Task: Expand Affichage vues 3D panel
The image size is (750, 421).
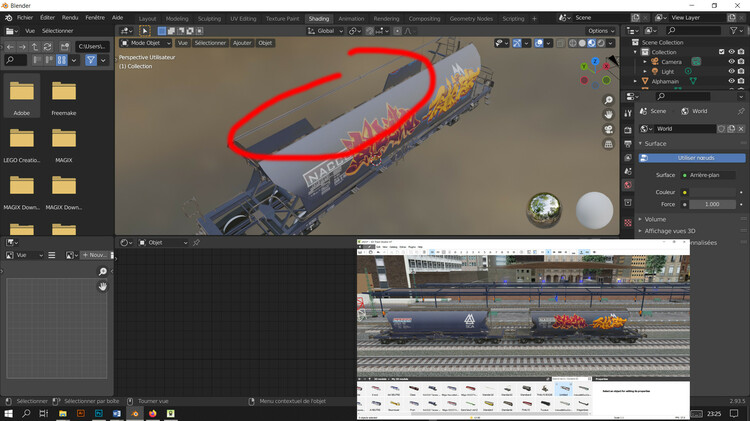Action: pyautogui.click(x=670, y=231)
